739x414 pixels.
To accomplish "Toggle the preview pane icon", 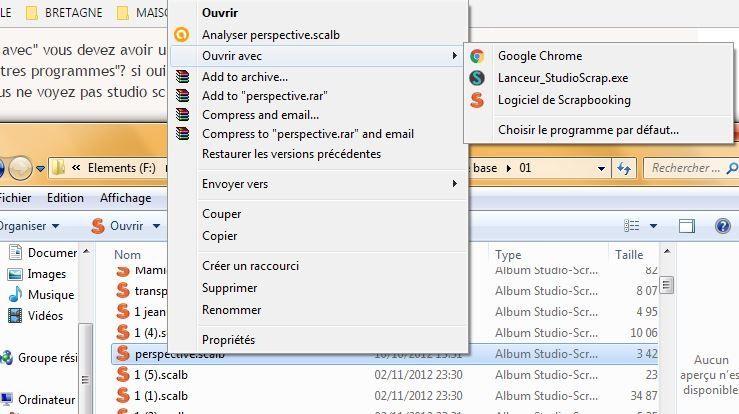I will click(x=687, y=226).
